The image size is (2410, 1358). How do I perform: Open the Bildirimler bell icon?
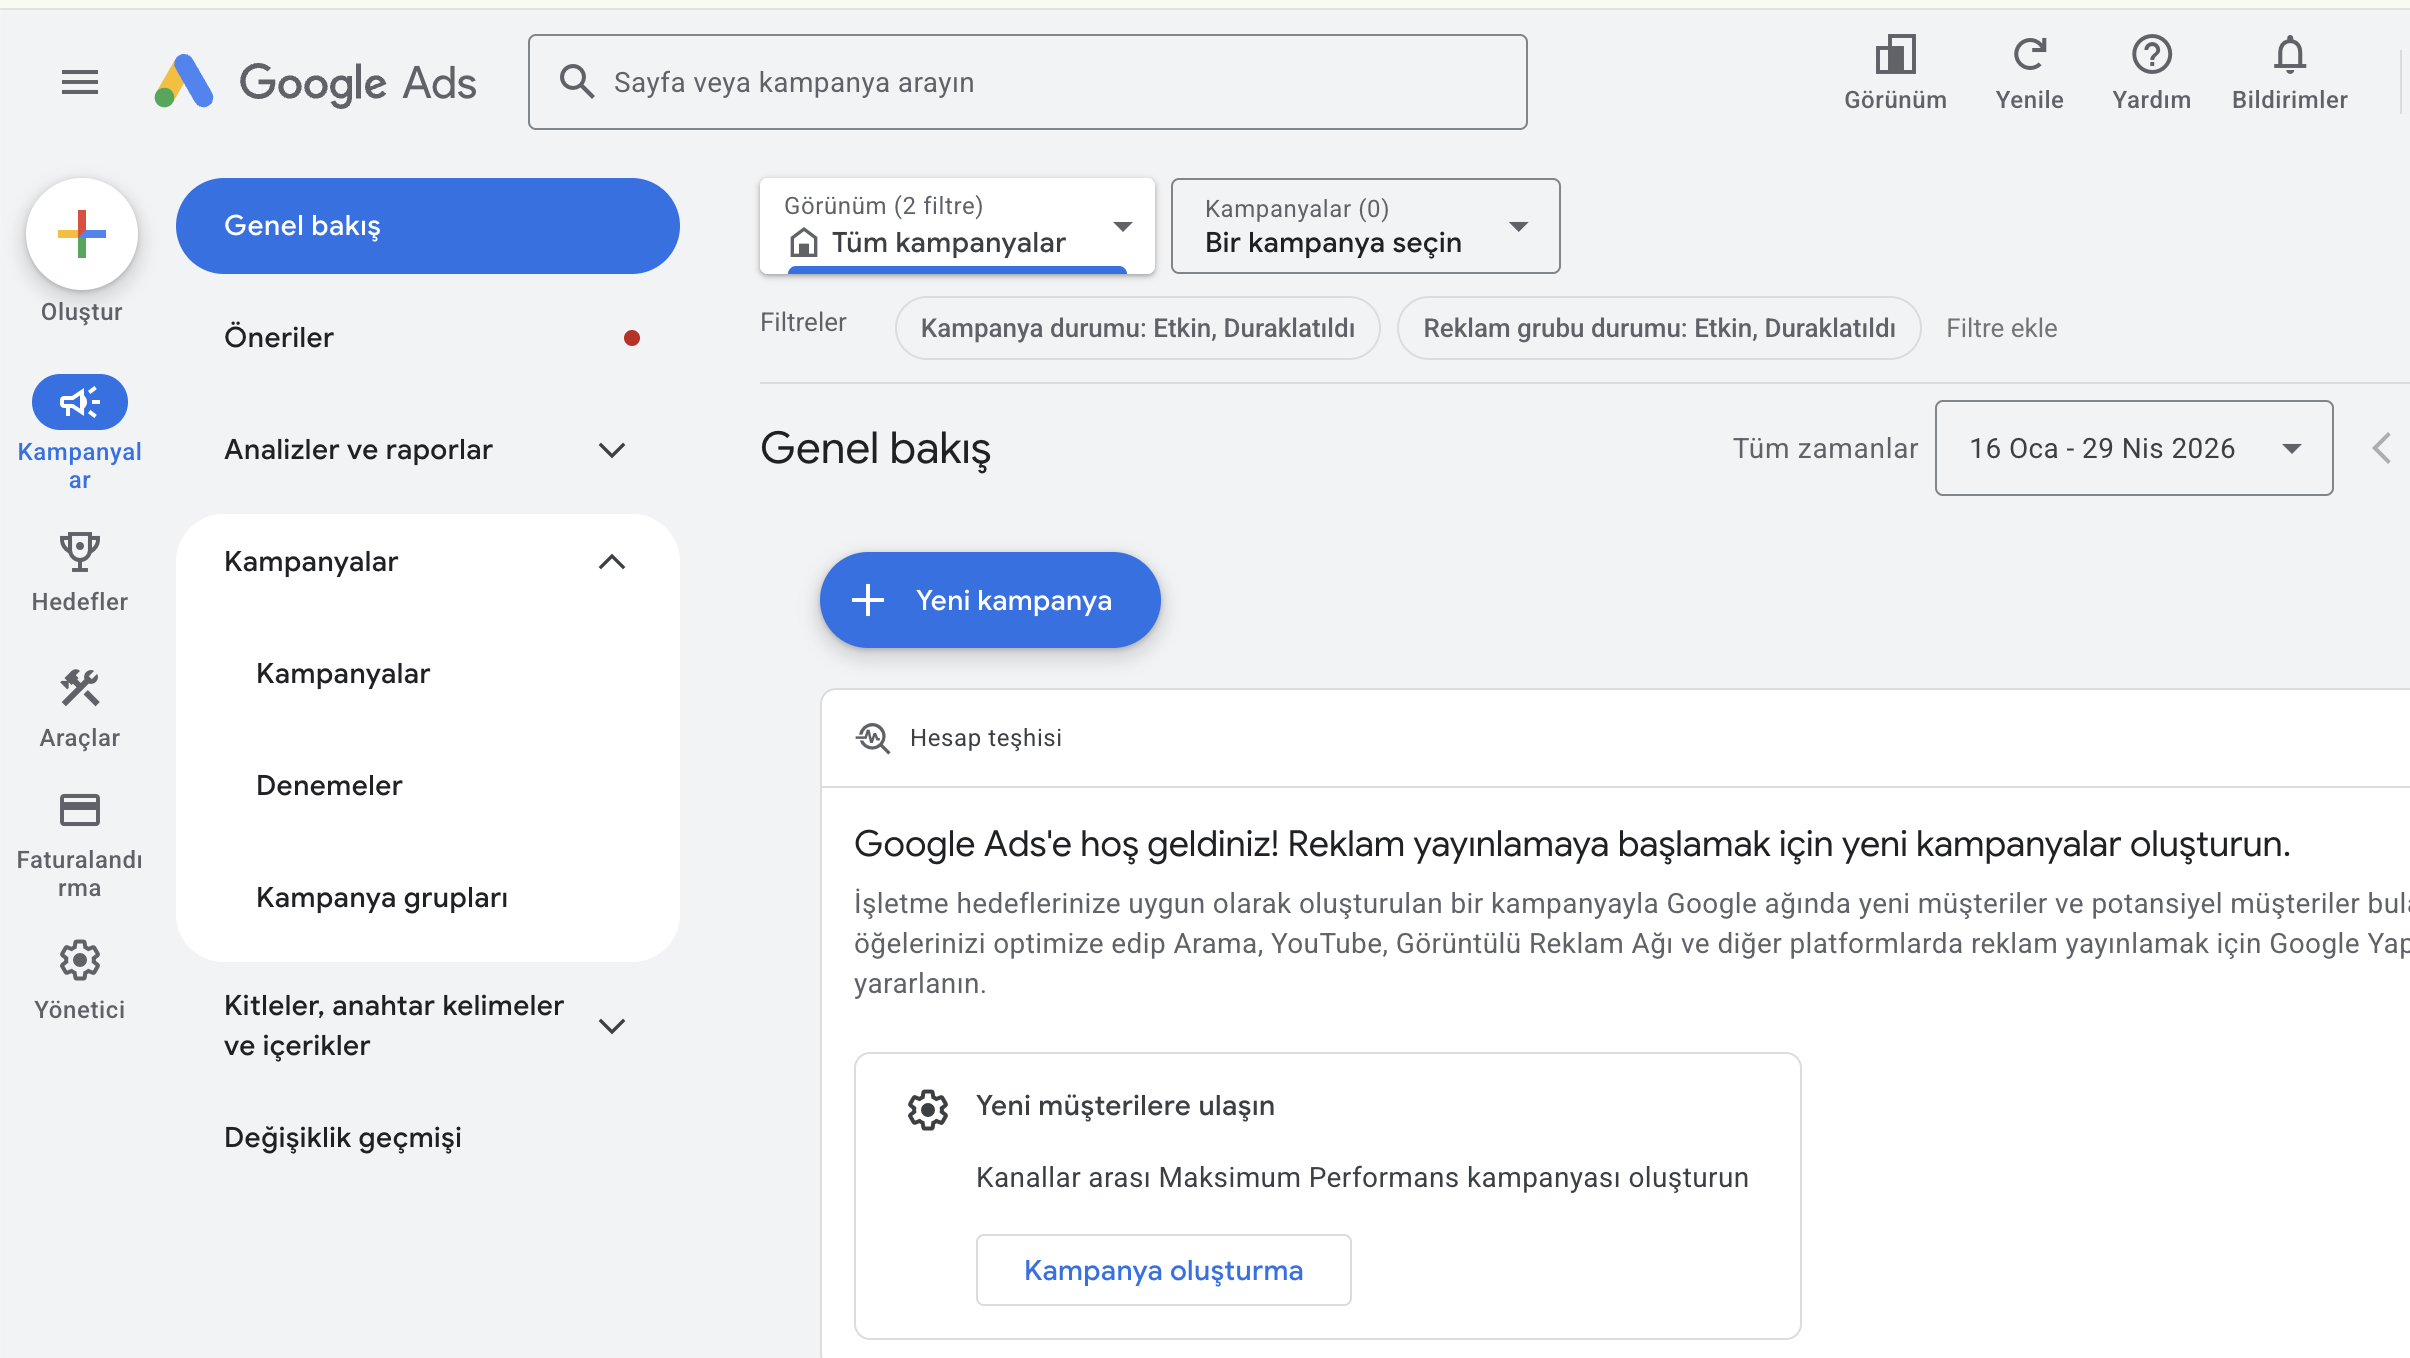2289,55
